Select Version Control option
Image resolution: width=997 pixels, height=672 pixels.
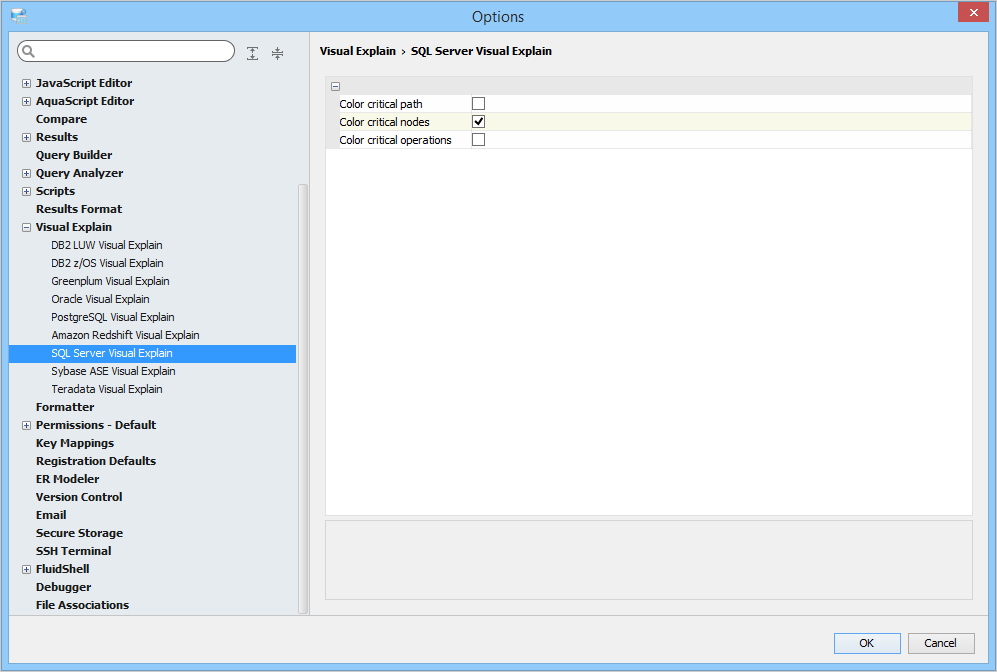(x=79, y=497)
